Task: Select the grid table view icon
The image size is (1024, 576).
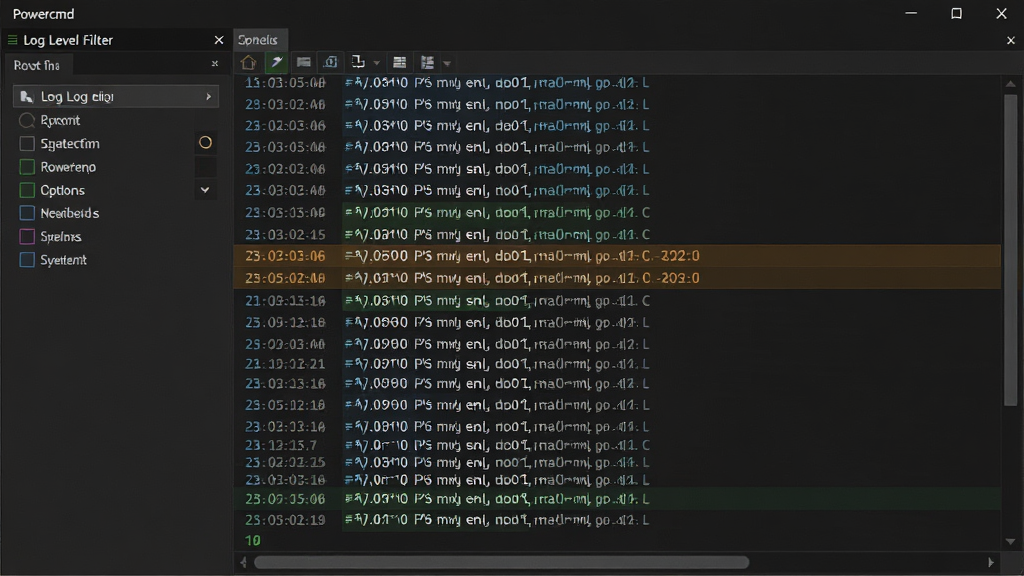Action: tap(400, 63)
